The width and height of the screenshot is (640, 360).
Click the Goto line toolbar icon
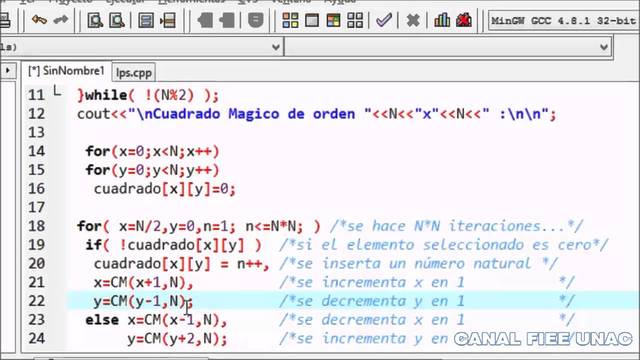[168, 20]
